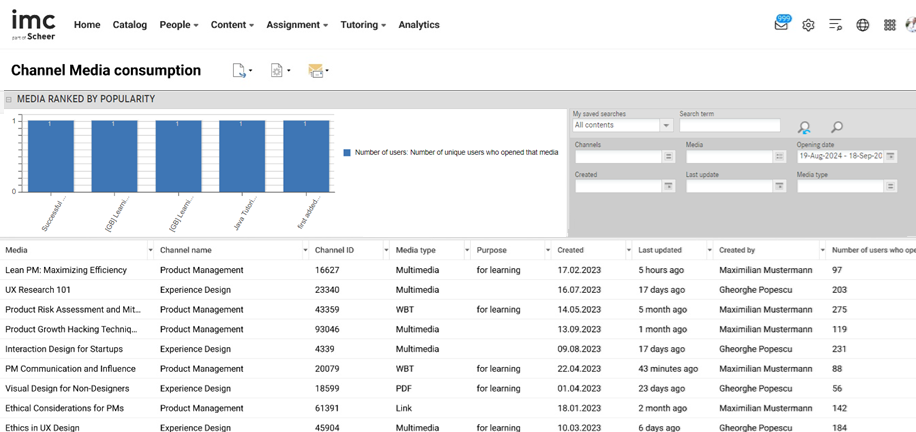Click the export report document icon
Viewport: 916px width, 432px height.
click(239, 71)
